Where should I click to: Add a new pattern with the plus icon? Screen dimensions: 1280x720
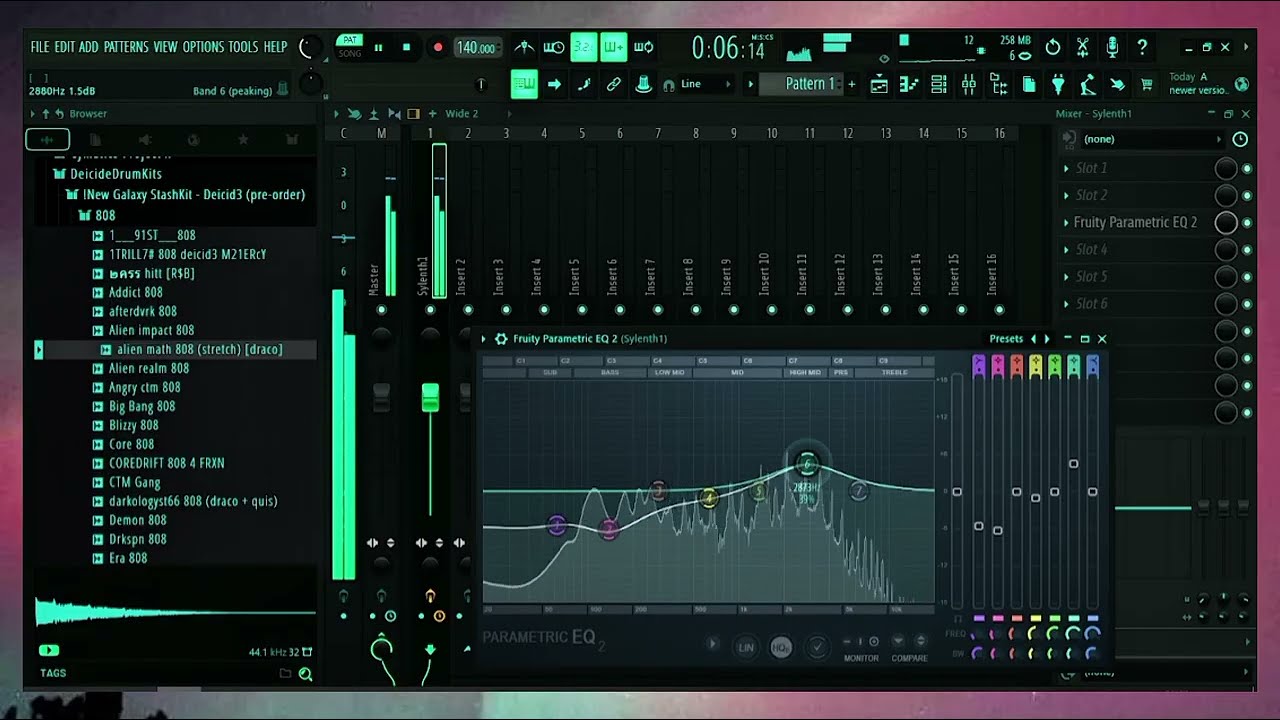point(852,84)
